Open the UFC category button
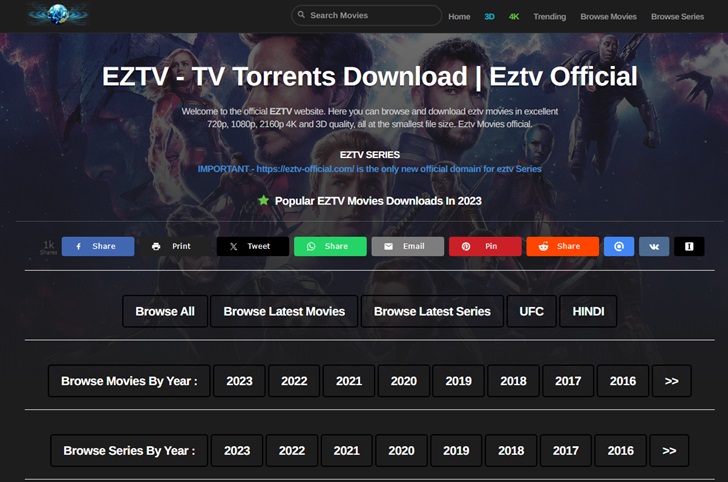Screen dimensions: 728x482 coord(531,311)
